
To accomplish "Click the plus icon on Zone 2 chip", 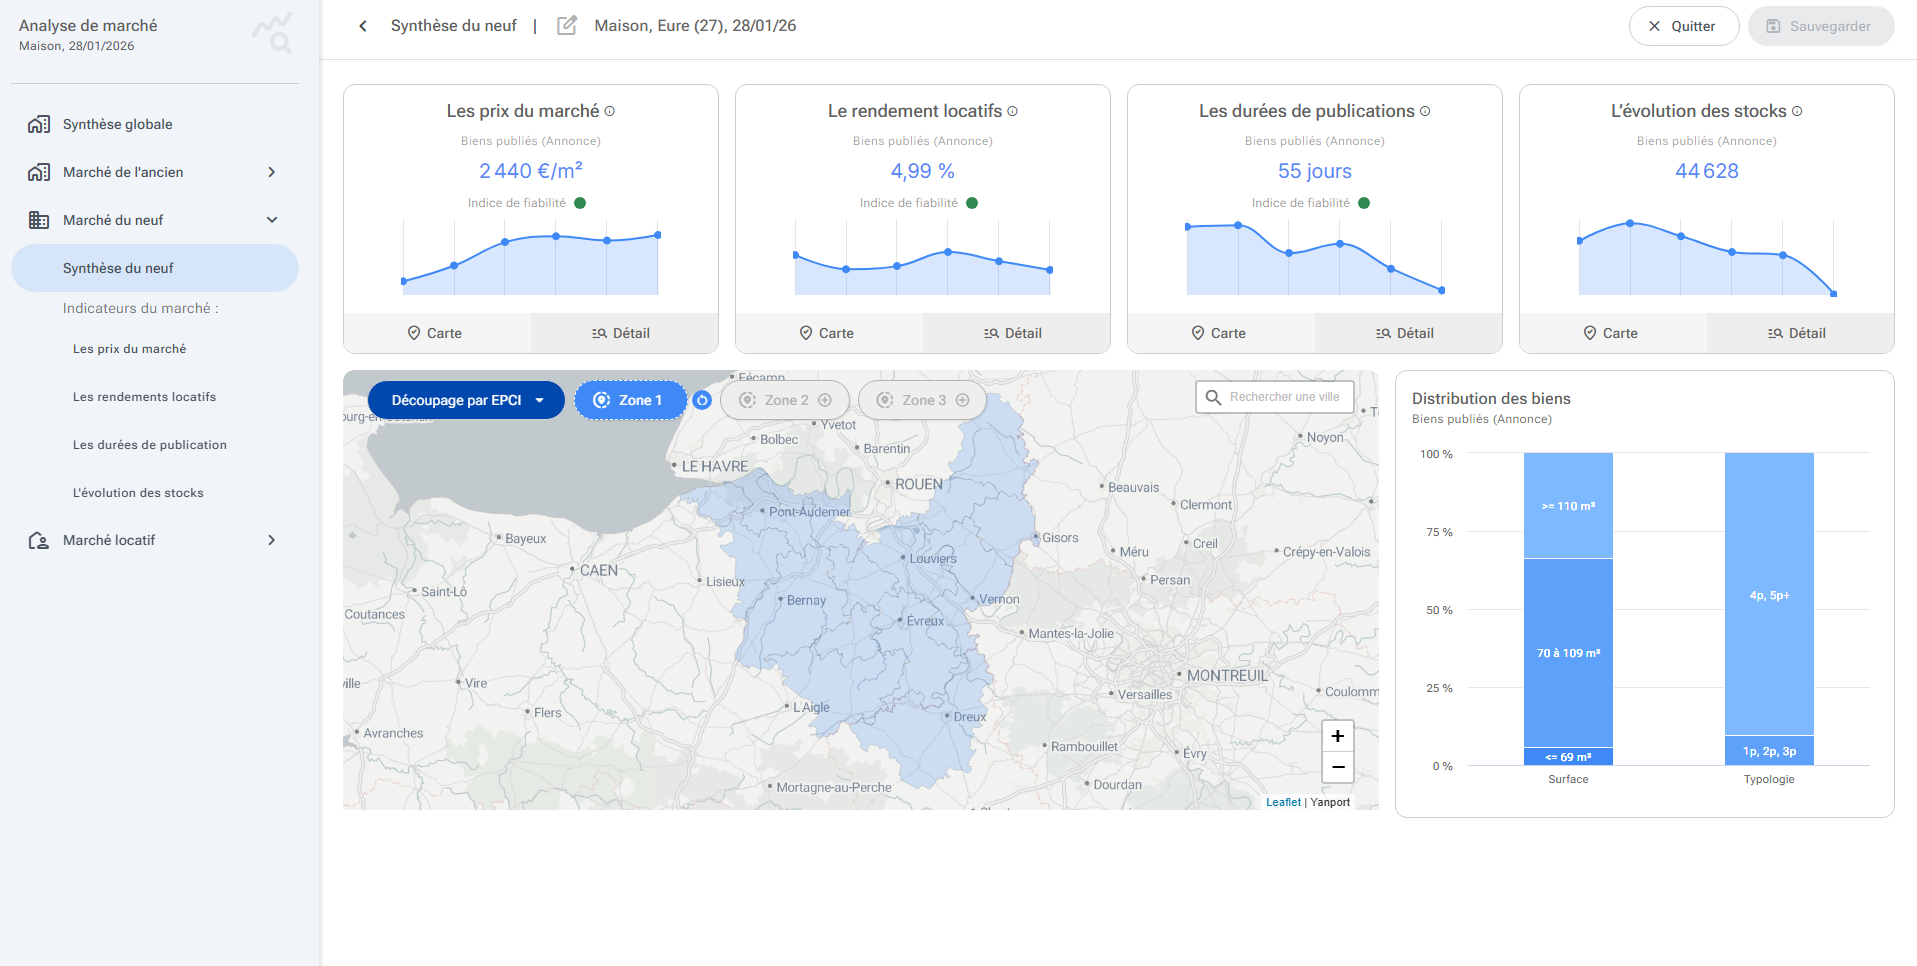I will coord(825,400).
